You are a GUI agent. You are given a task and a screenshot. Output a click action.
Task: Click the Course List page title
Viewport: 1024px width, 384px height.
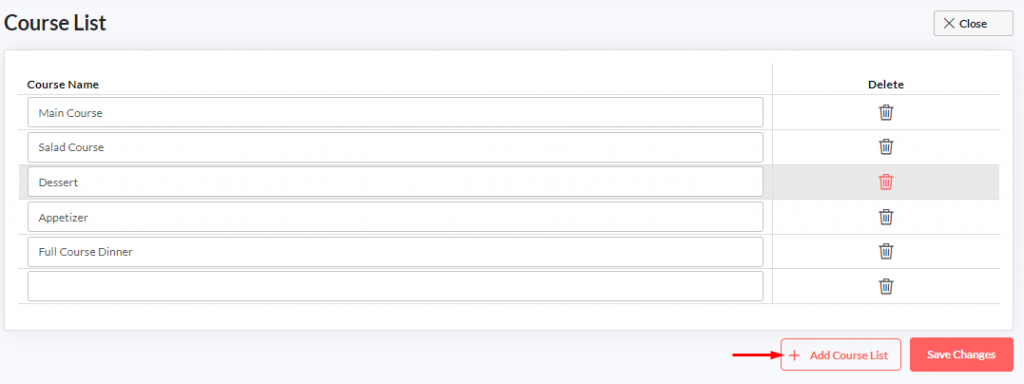(55, 23)
